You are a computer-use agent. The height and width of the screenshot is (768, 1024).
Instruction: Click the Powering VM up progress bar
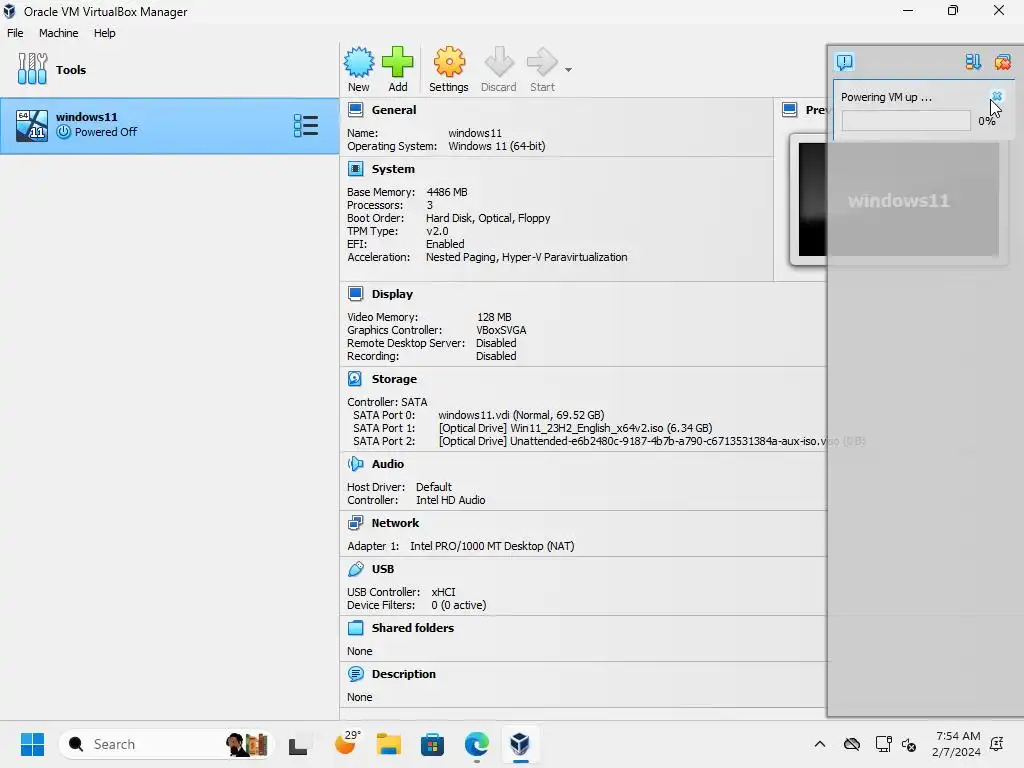coord(906,121)
